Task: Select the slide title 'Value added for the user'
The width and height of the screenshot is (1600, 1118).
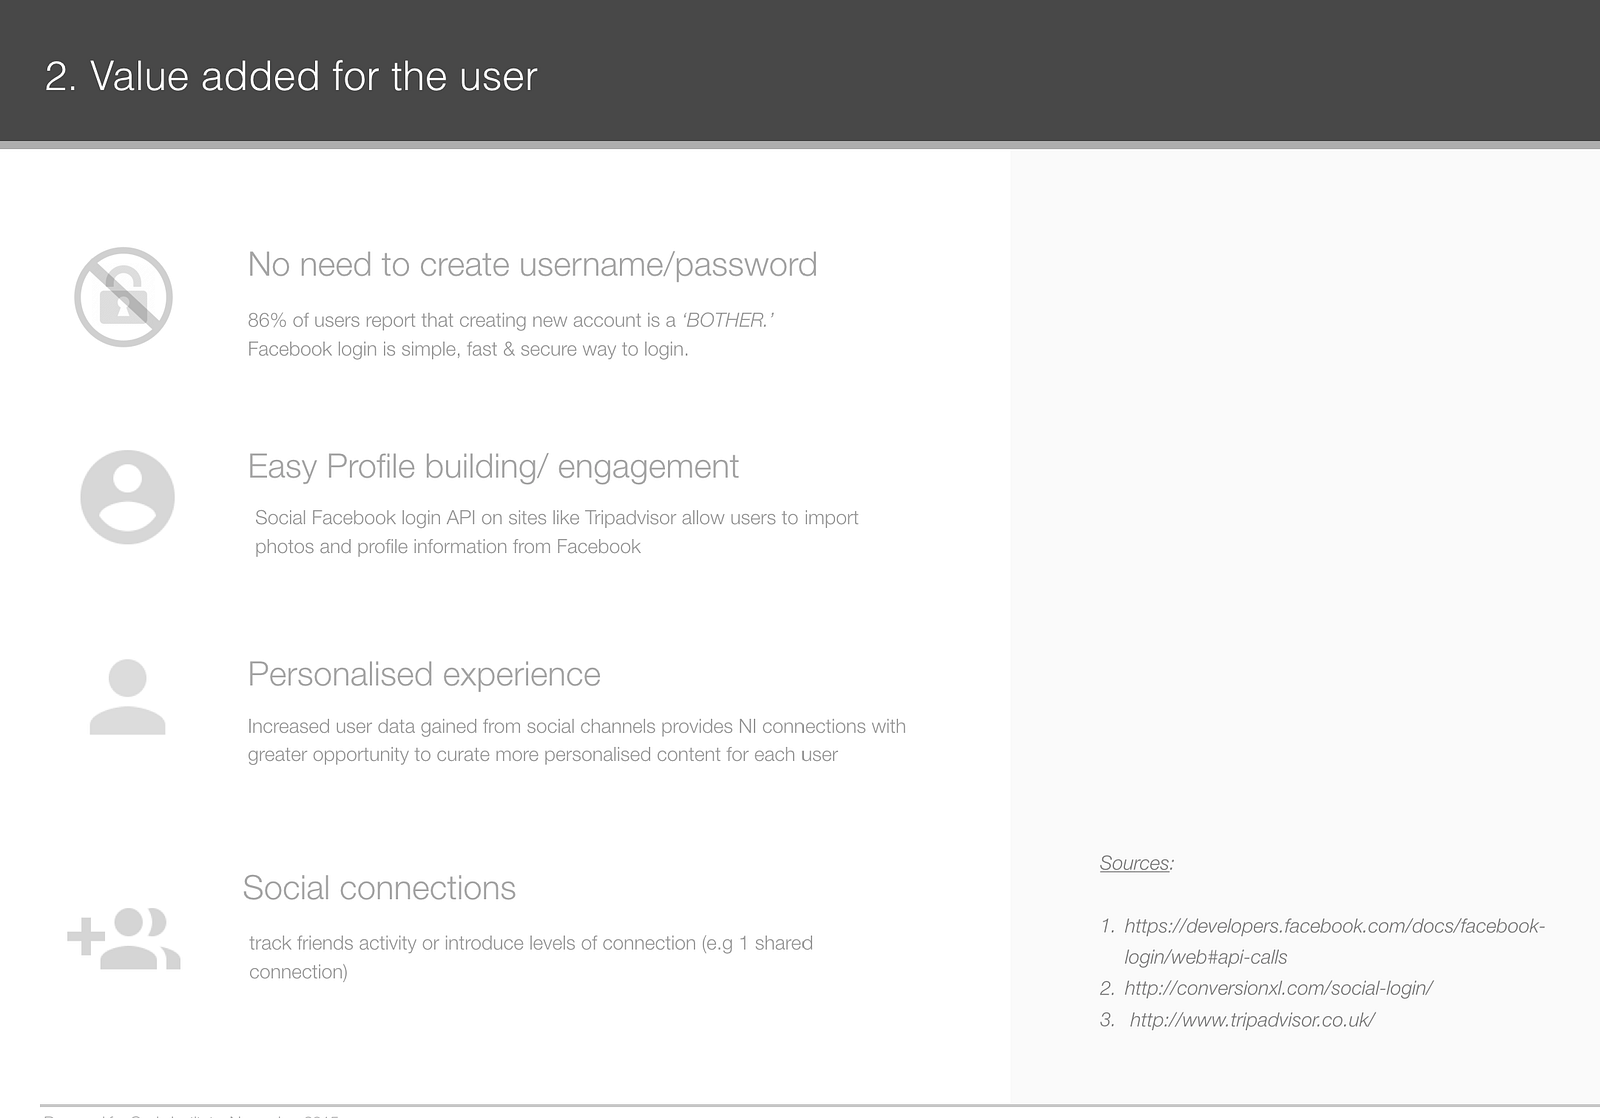Action: pyautogui.click(x=291, y=76)
